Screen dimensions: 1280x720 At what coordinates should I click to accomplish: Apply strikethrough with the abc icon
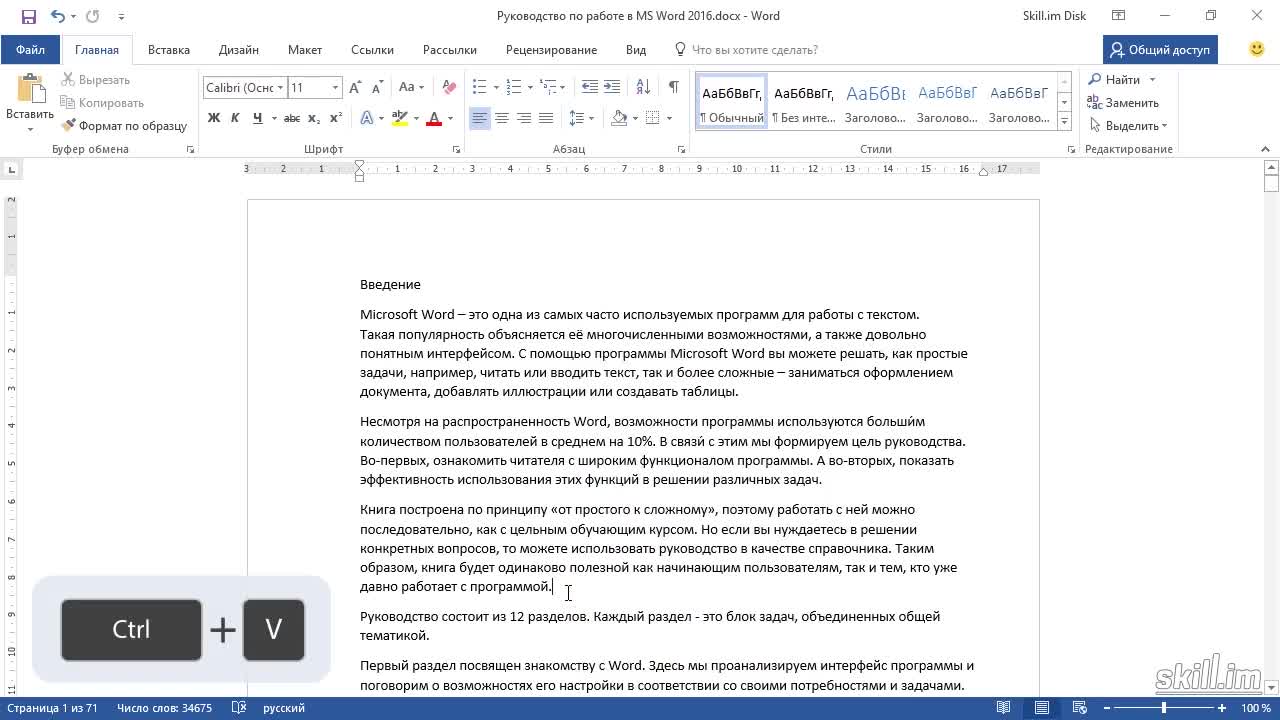[x=291, y=118]
